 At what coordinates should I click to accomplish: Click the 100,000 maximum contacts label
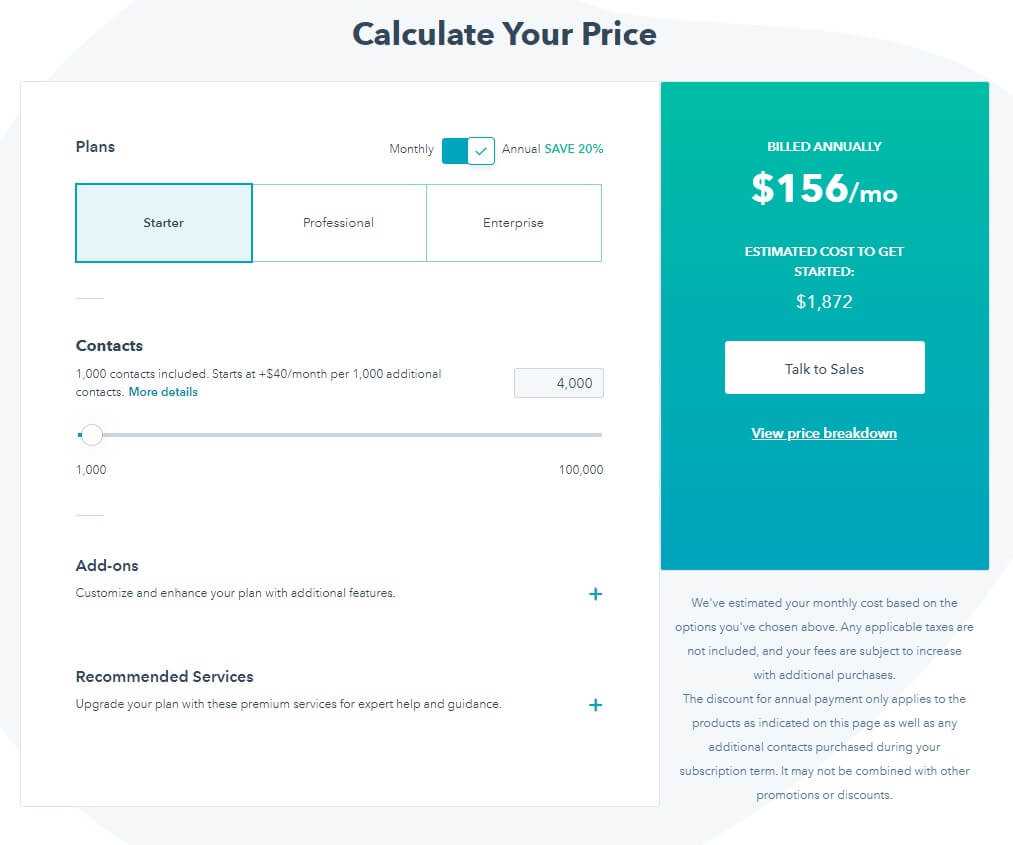[x=581, y=470]
